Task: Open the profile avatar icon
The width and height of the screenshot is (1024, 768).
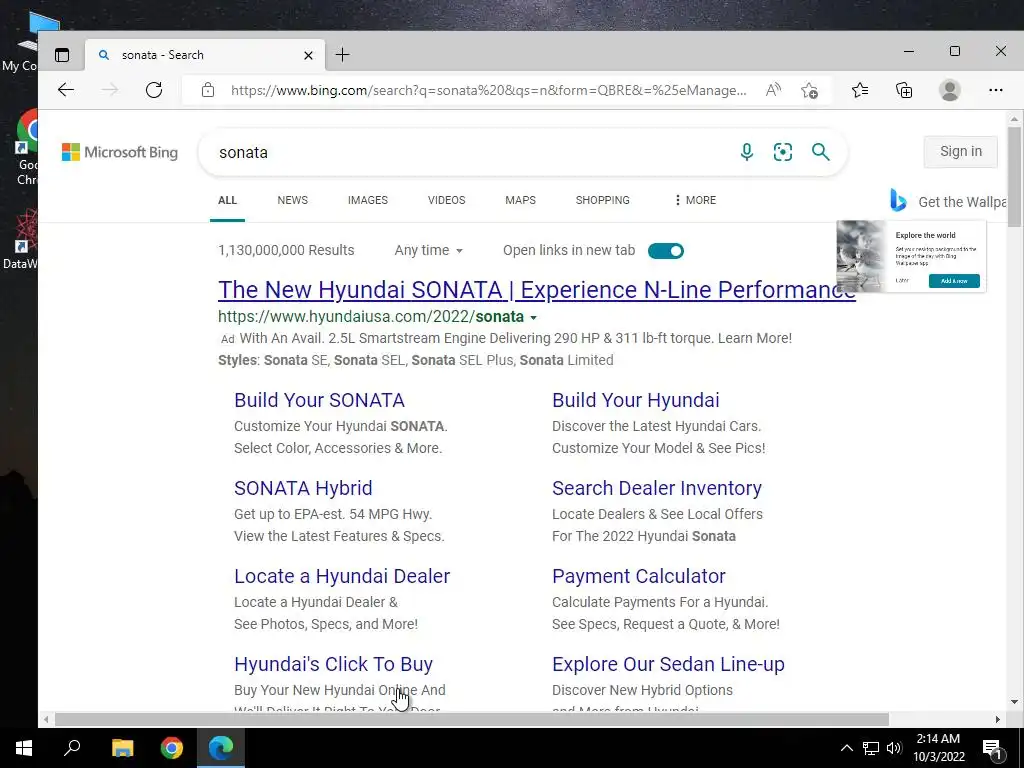Action: click(950, 90)
